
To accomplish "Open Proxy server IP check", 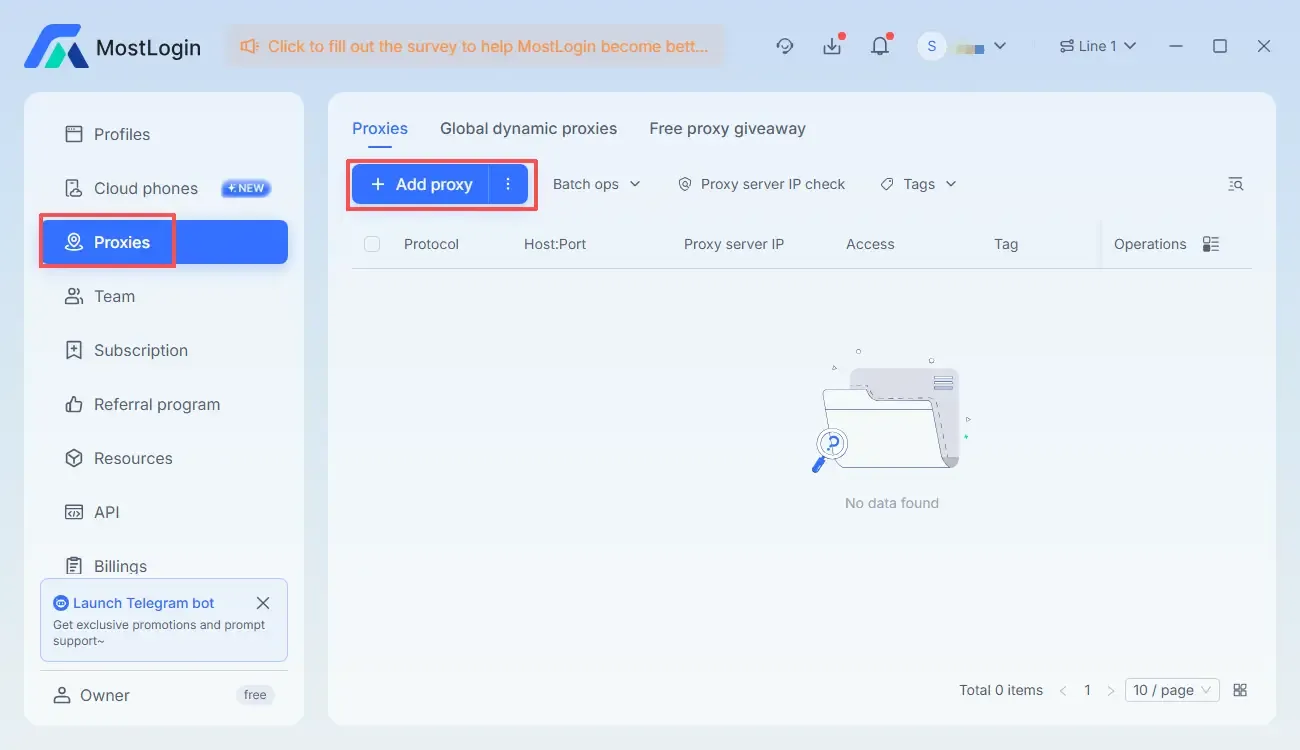I will 762,184.
